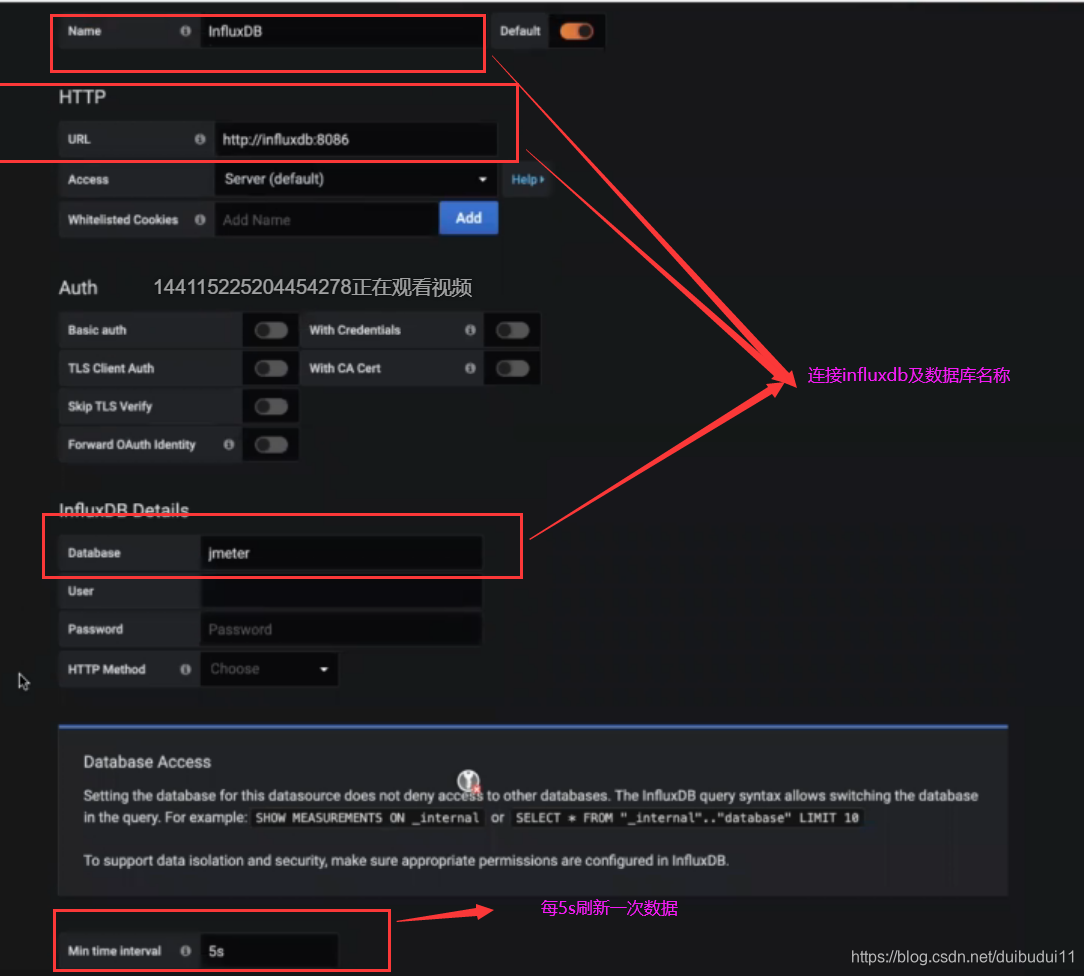Toggle the Default data source switch
Image resolution: width=1084 pixels, height=976 pixels.
tap(577, 31)
